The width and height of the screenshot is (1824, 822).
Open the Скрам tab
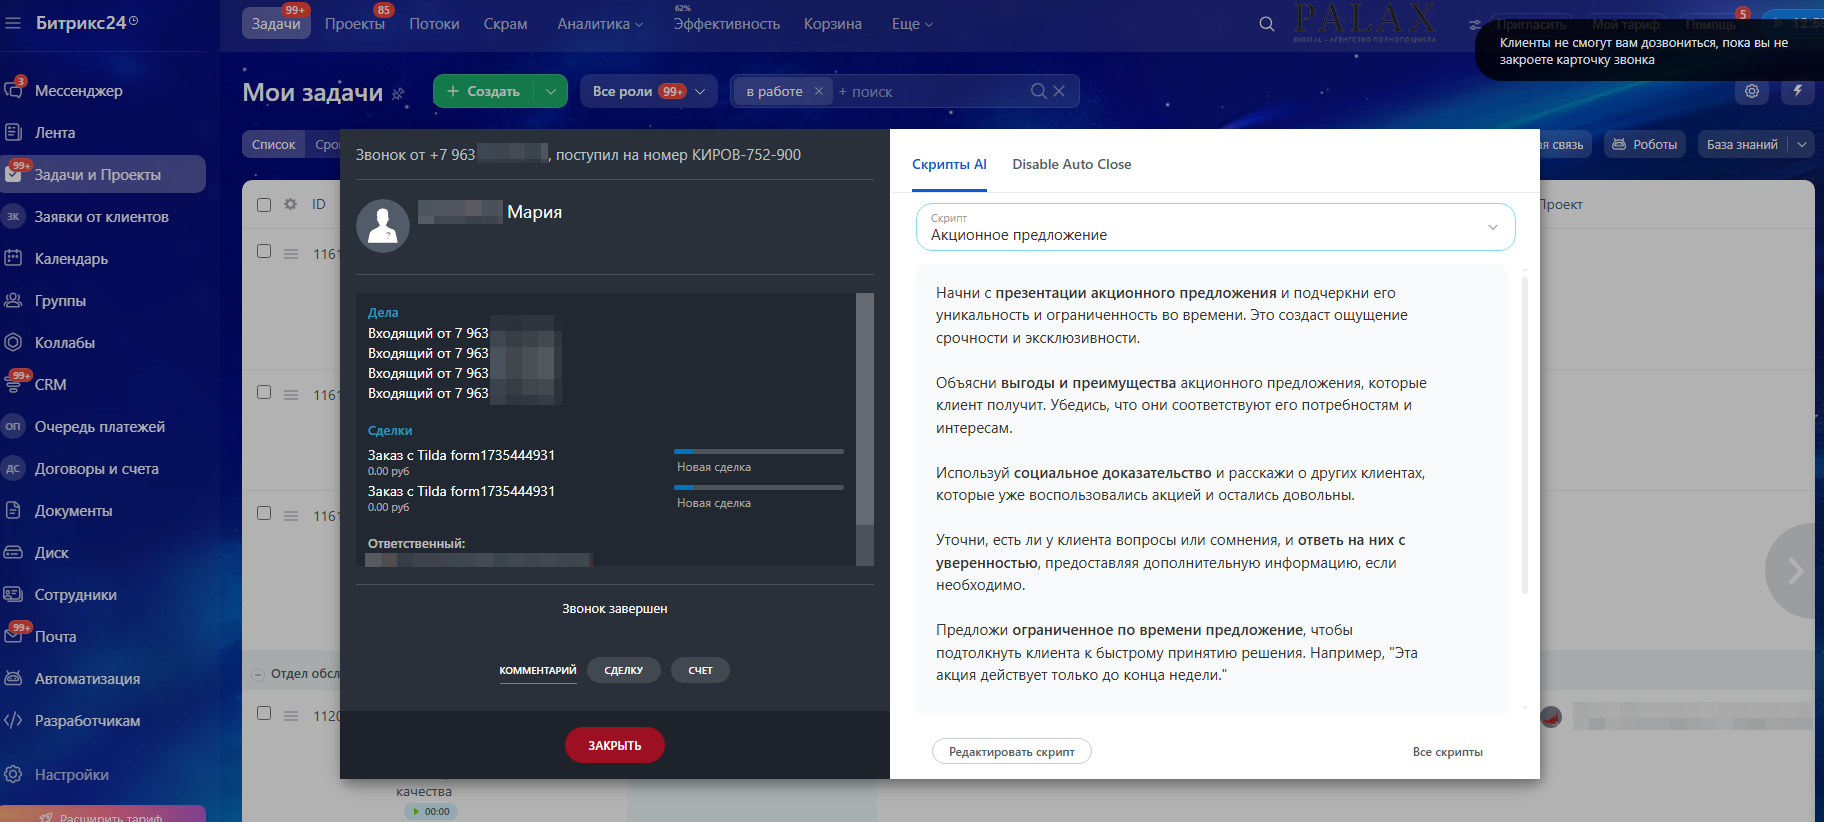[505, 24]
